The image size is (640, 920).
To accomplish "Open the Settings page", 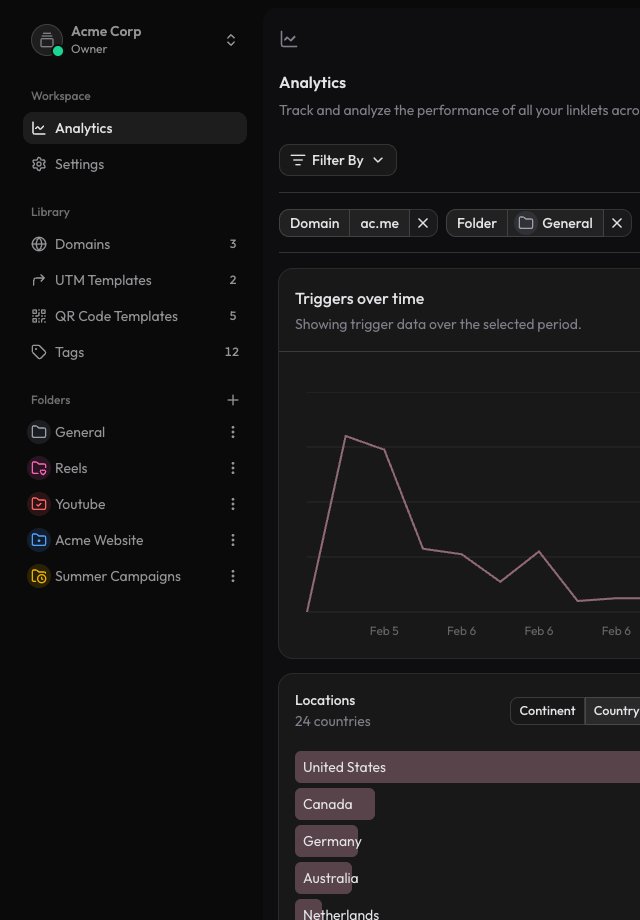I will pyautogui.click(x=79, y=164).
